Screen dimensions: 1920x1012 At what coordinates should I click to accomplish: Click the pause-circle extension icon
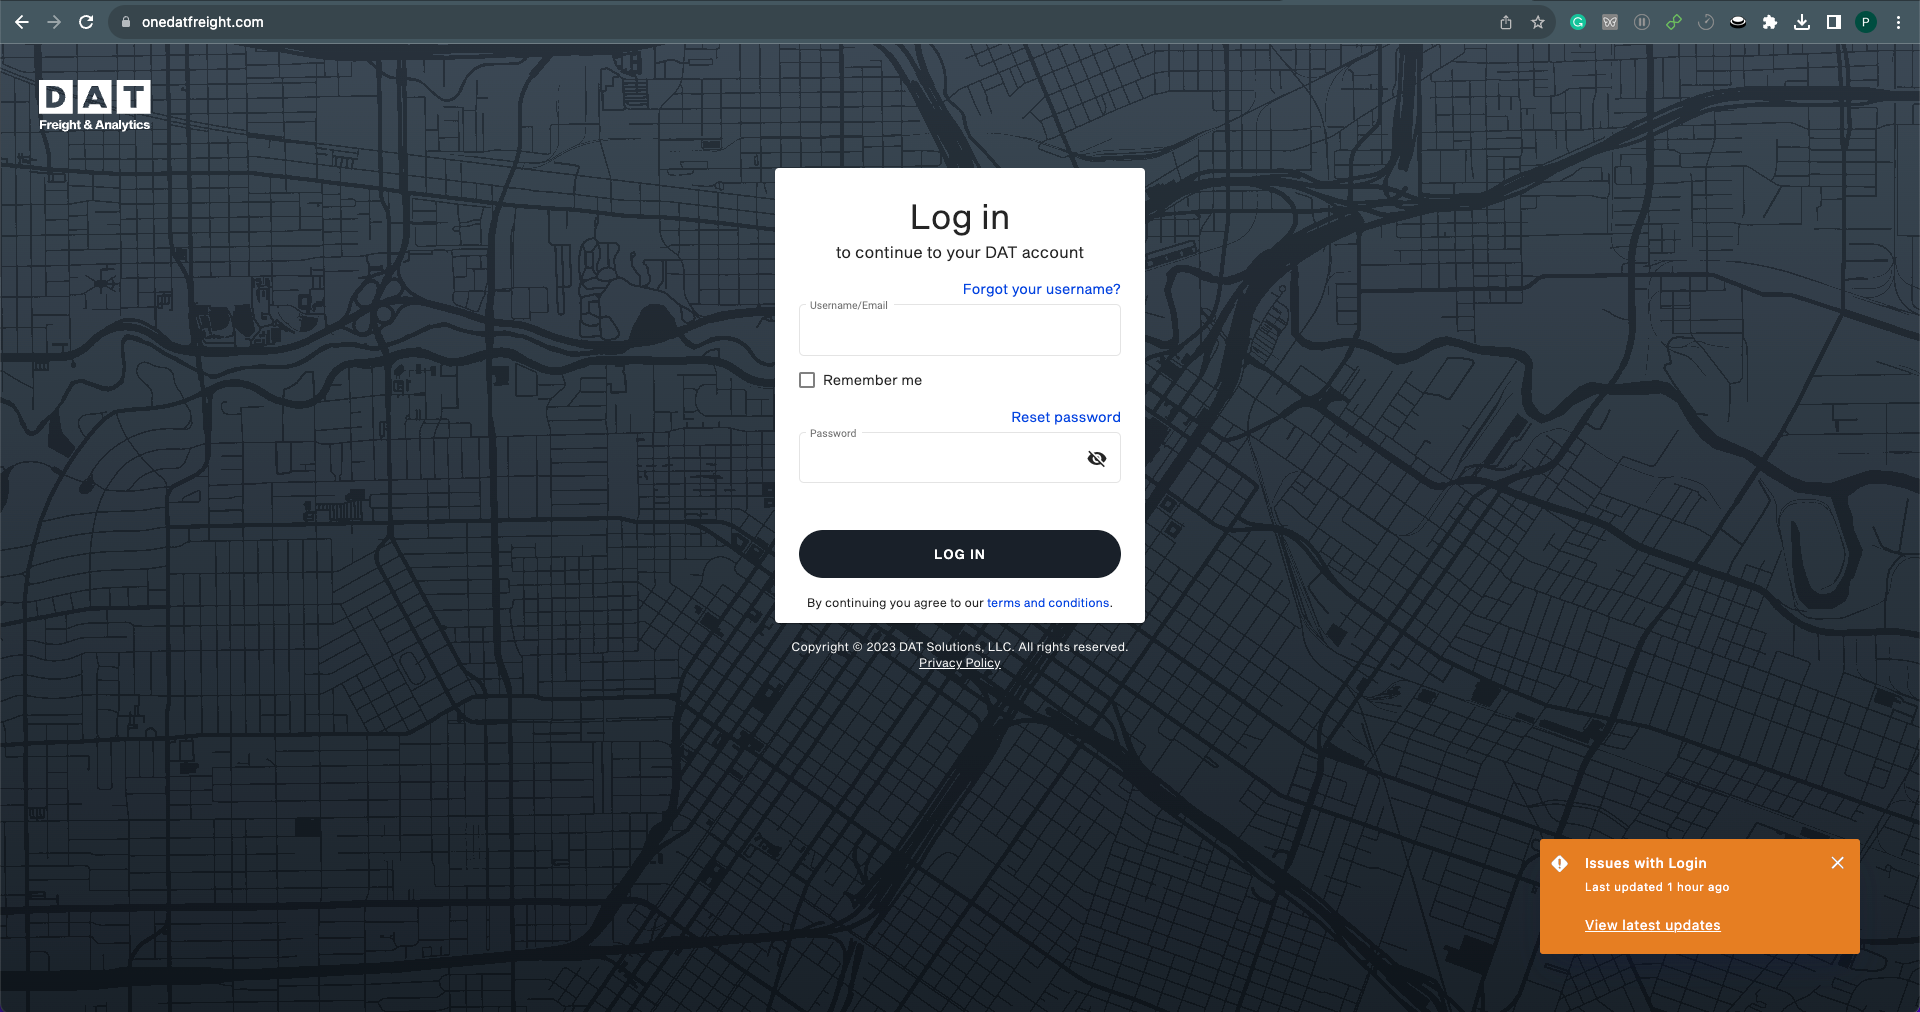1642,22
